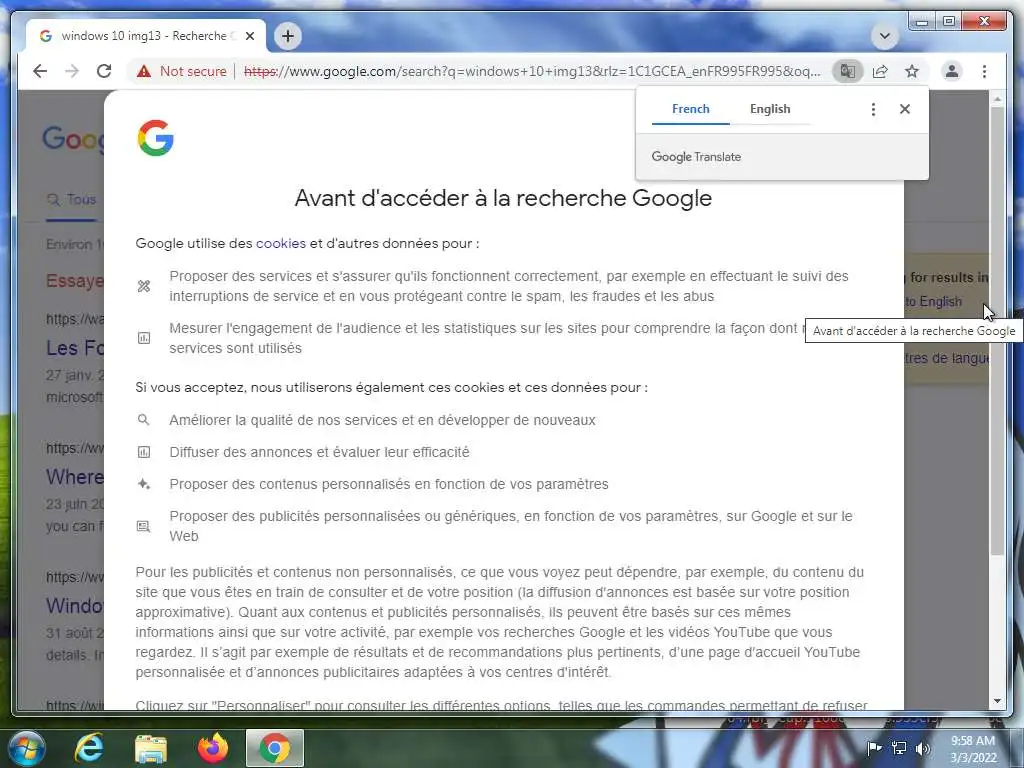This screenshot has width=1024, height=768.
Task: Open Windows Explorer folder from taskbar
Action: (151, 748)
